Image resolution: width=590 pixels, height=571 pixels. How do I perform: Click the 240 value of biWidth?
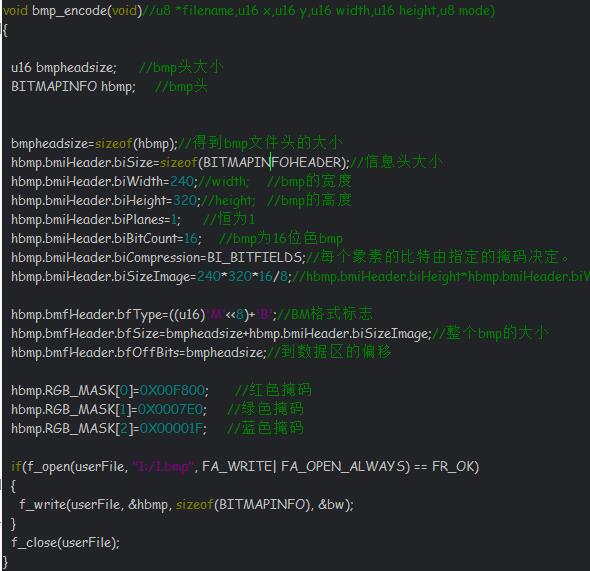coord(182,181)
